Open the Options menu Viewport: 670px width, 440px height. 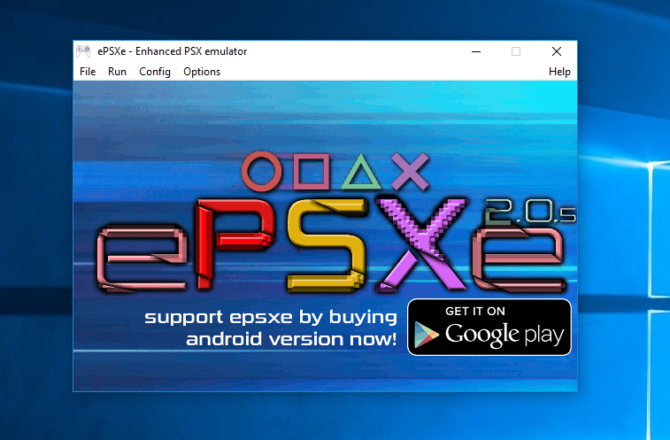click(202, 72)
